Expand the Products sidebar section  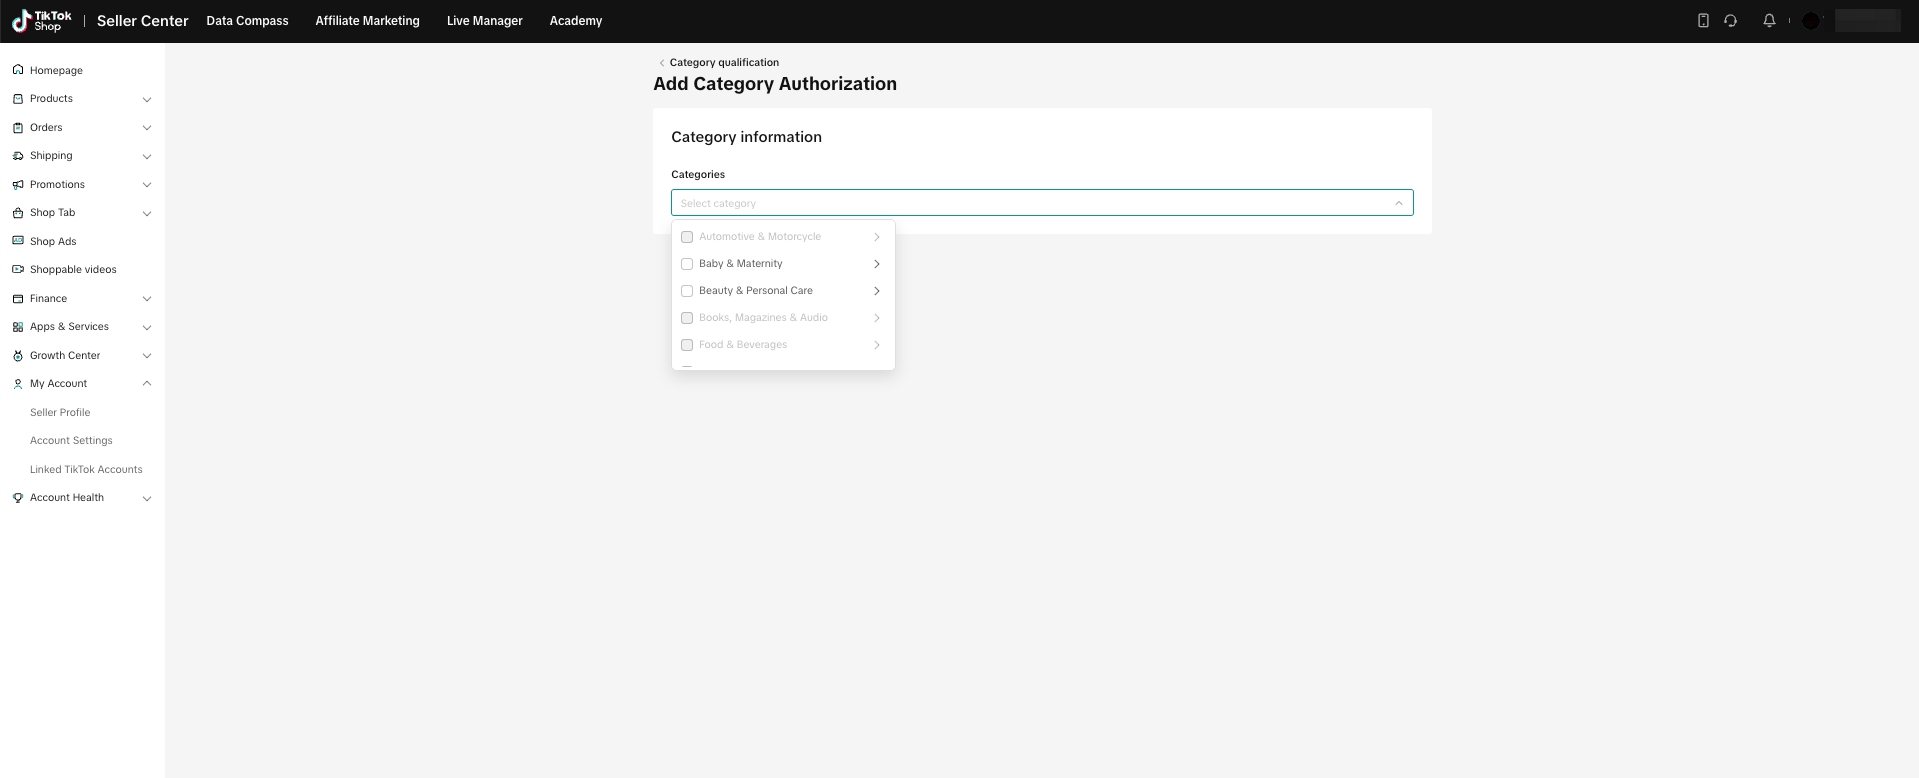point(147,99)
